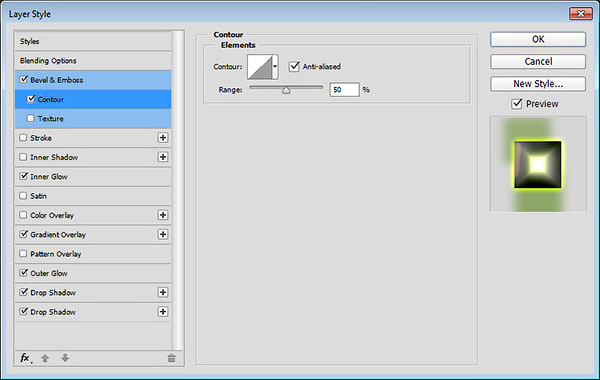Add another Color Overlay with its plus icon

click(163, 215)
